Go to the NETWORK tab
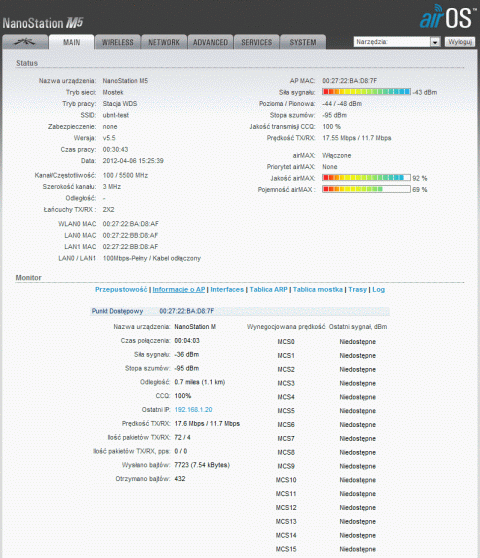This screenshot has width=480, height=558. tap(164, 42)
